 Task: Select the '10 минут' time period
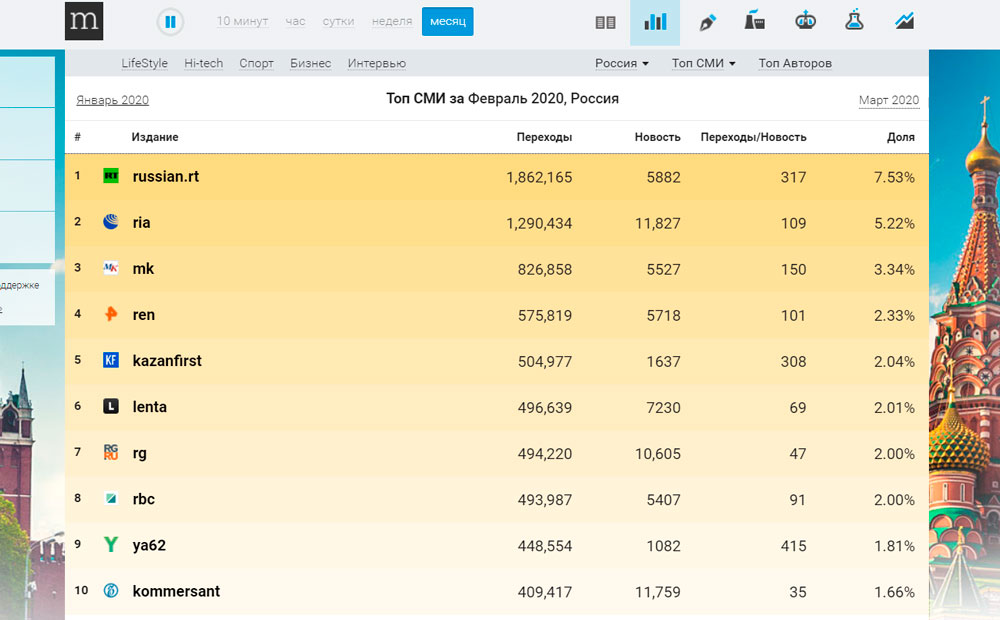pyautogui.click(x=243, y=21)
